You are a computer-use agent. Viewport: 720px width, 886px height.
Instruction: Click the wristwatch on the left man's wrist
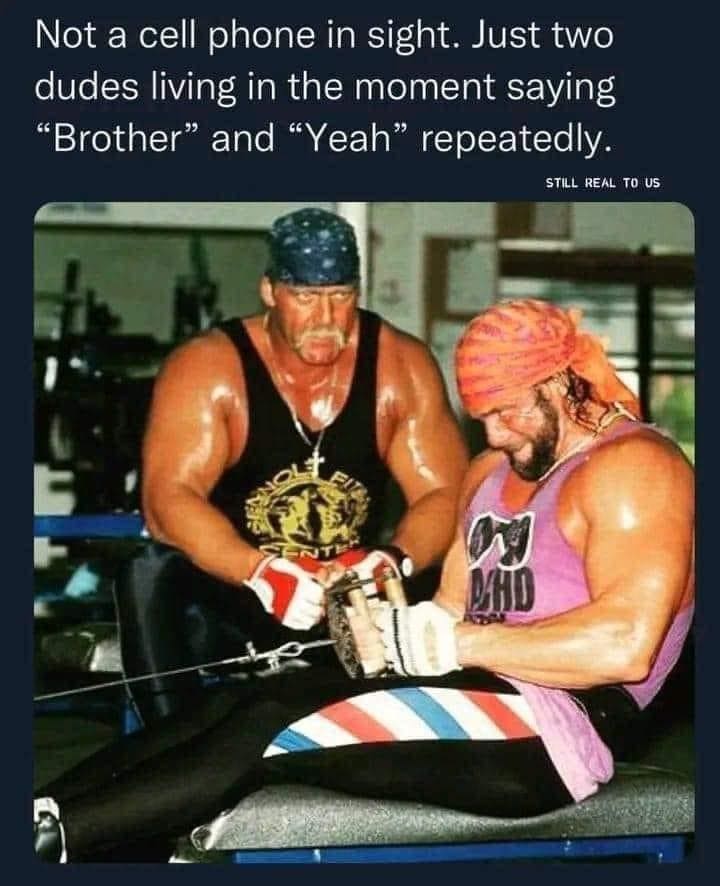click(402, 561)
